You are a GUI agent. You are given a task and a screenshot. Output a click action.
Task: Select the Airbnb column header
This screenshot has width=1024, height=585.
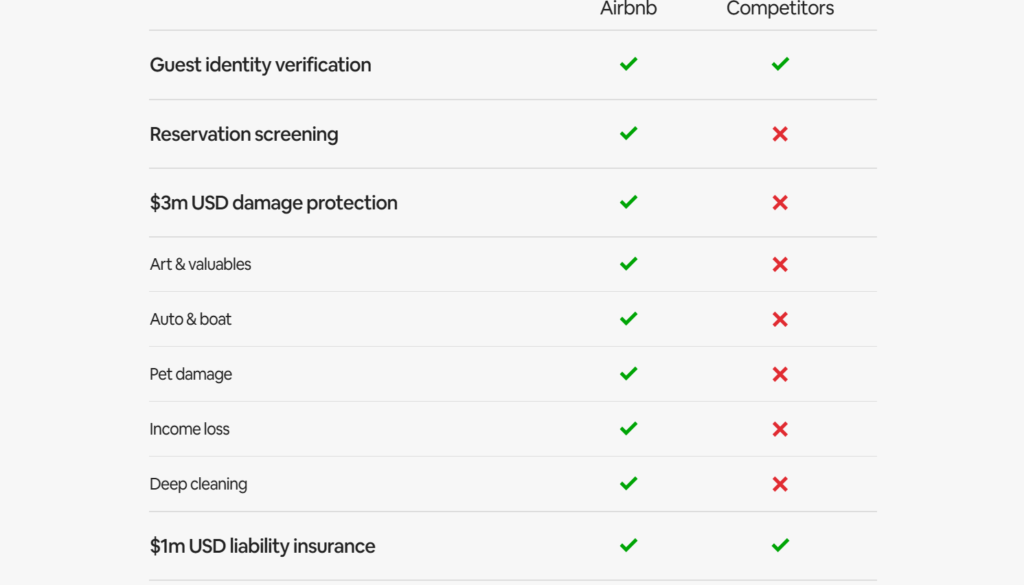click(628, 9)
